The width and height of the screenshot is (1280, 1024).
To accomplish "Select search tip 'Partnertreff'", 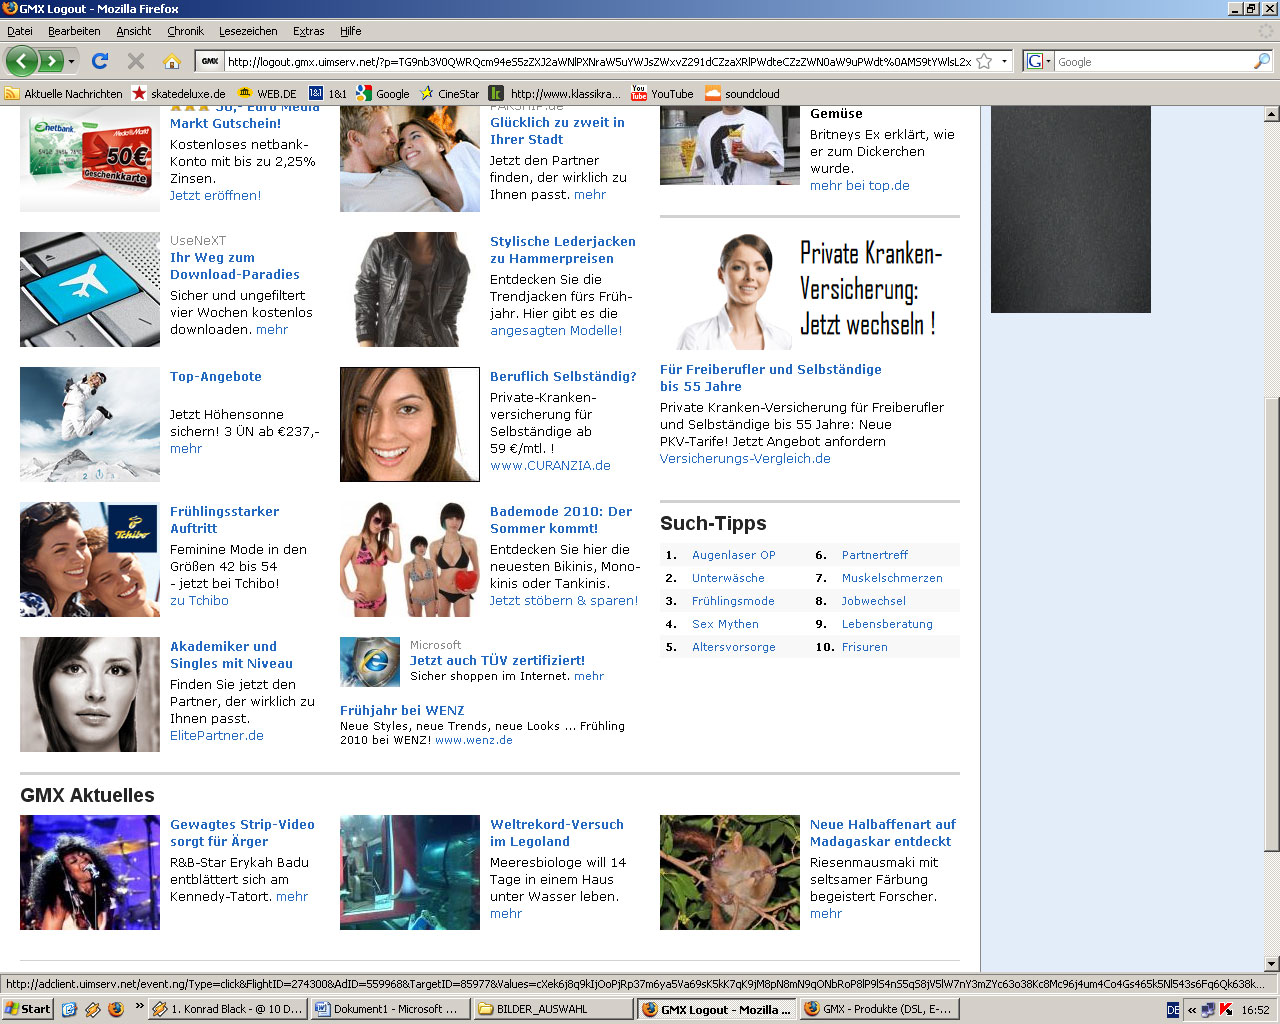I will point(874,555).
